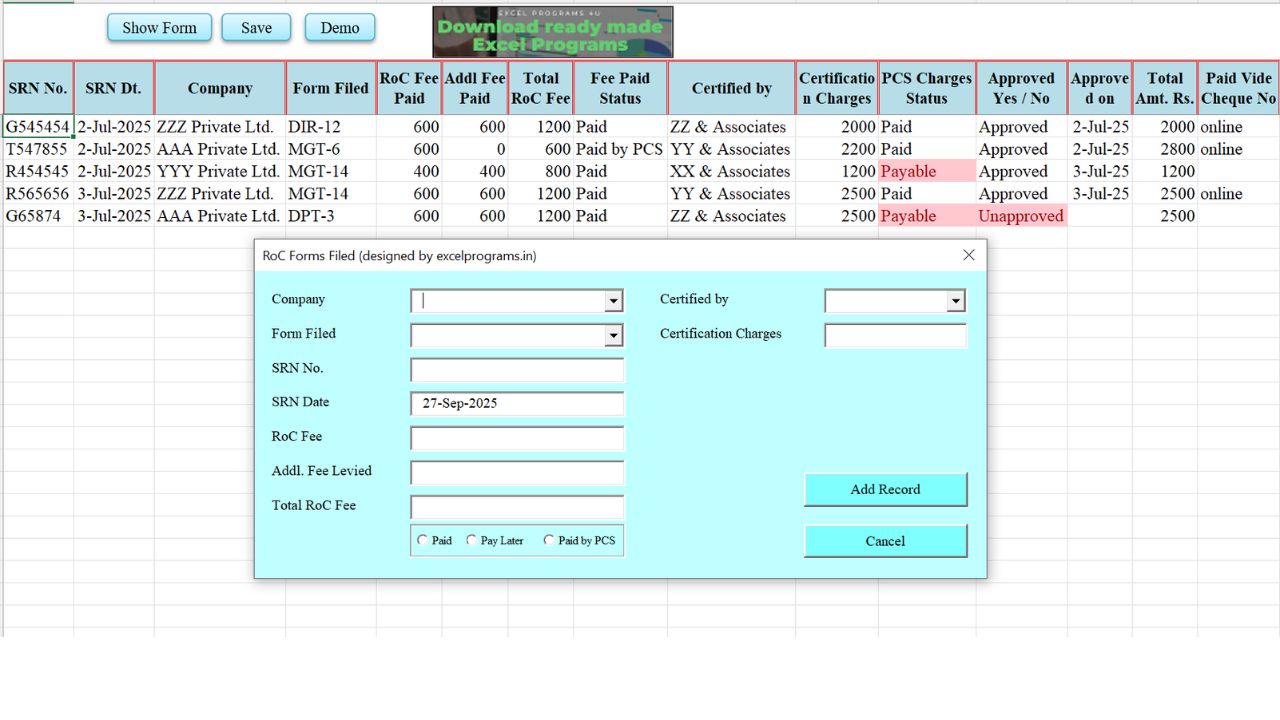Select the Company column header cell
1280x720 pixels.
[x=220, y=88]
